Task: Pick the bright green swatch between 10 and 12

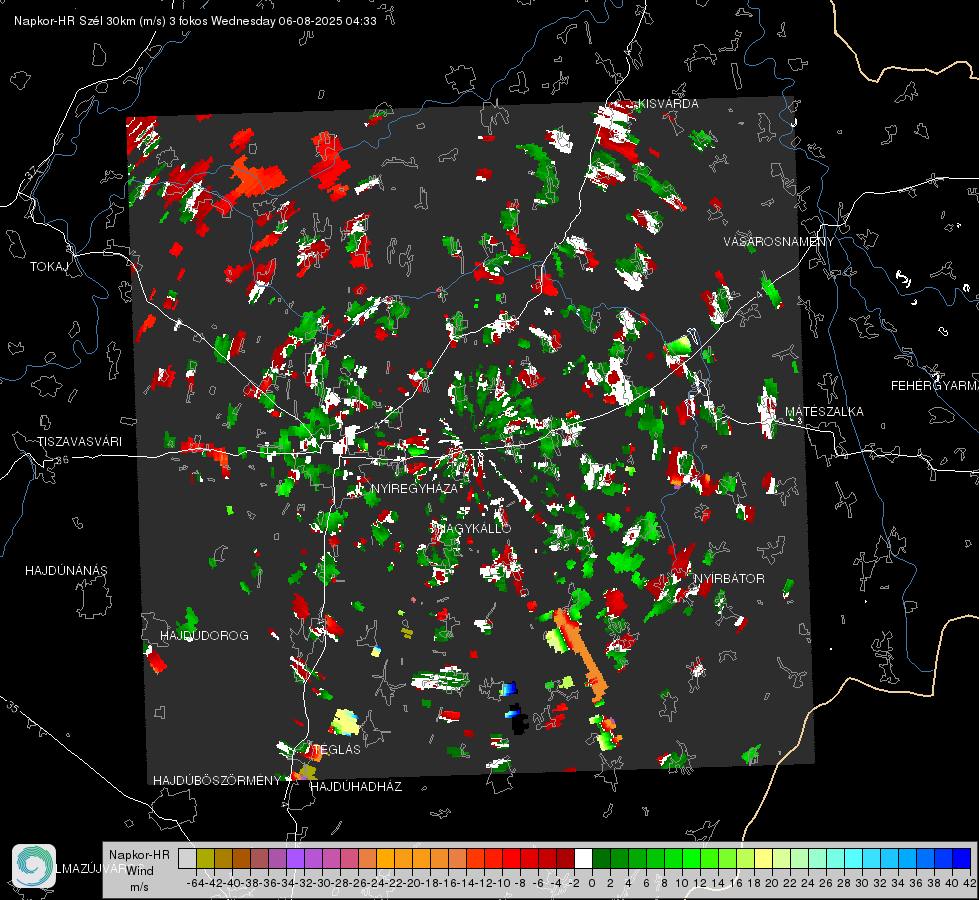Action: [x=692, y=859]
